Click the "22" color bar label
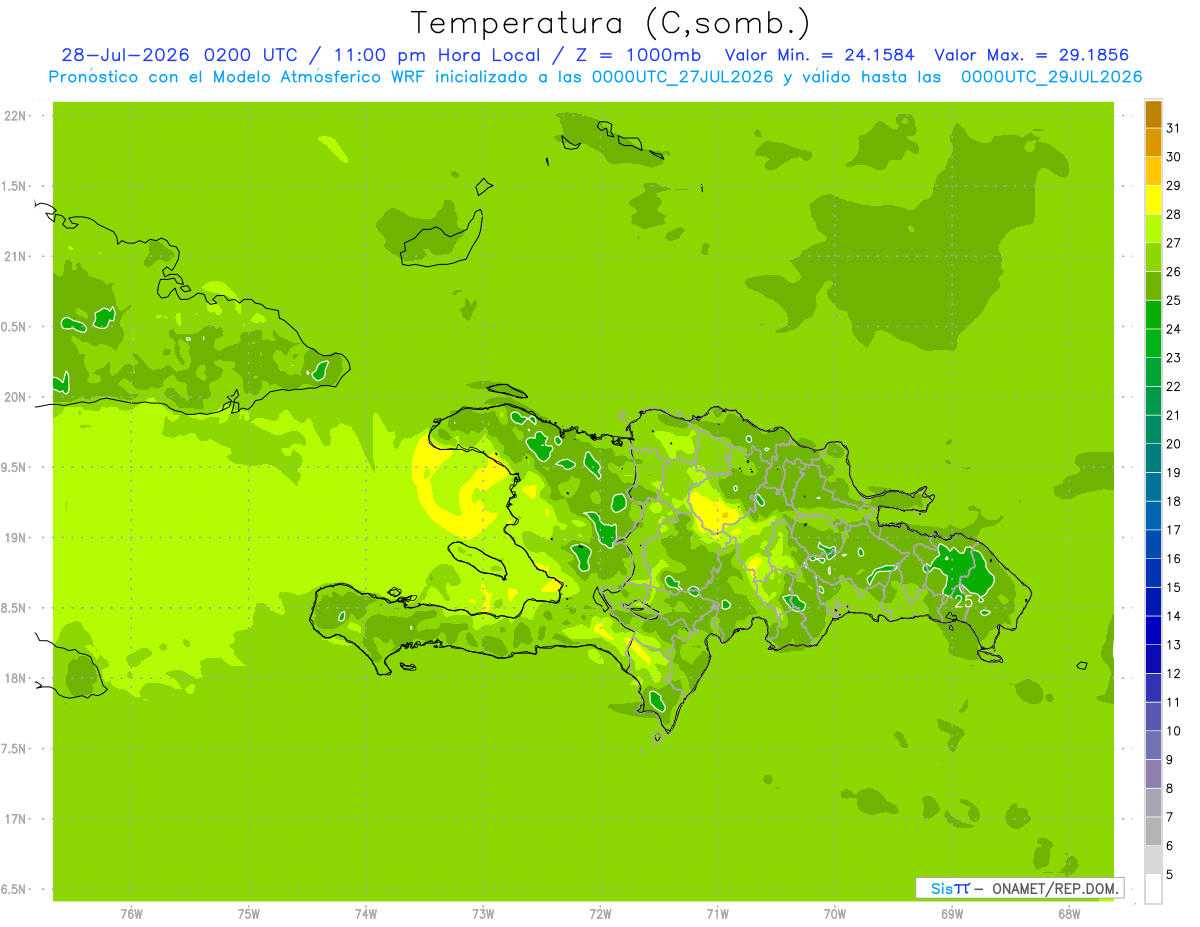1200x927 pixels. point(1174,387)
